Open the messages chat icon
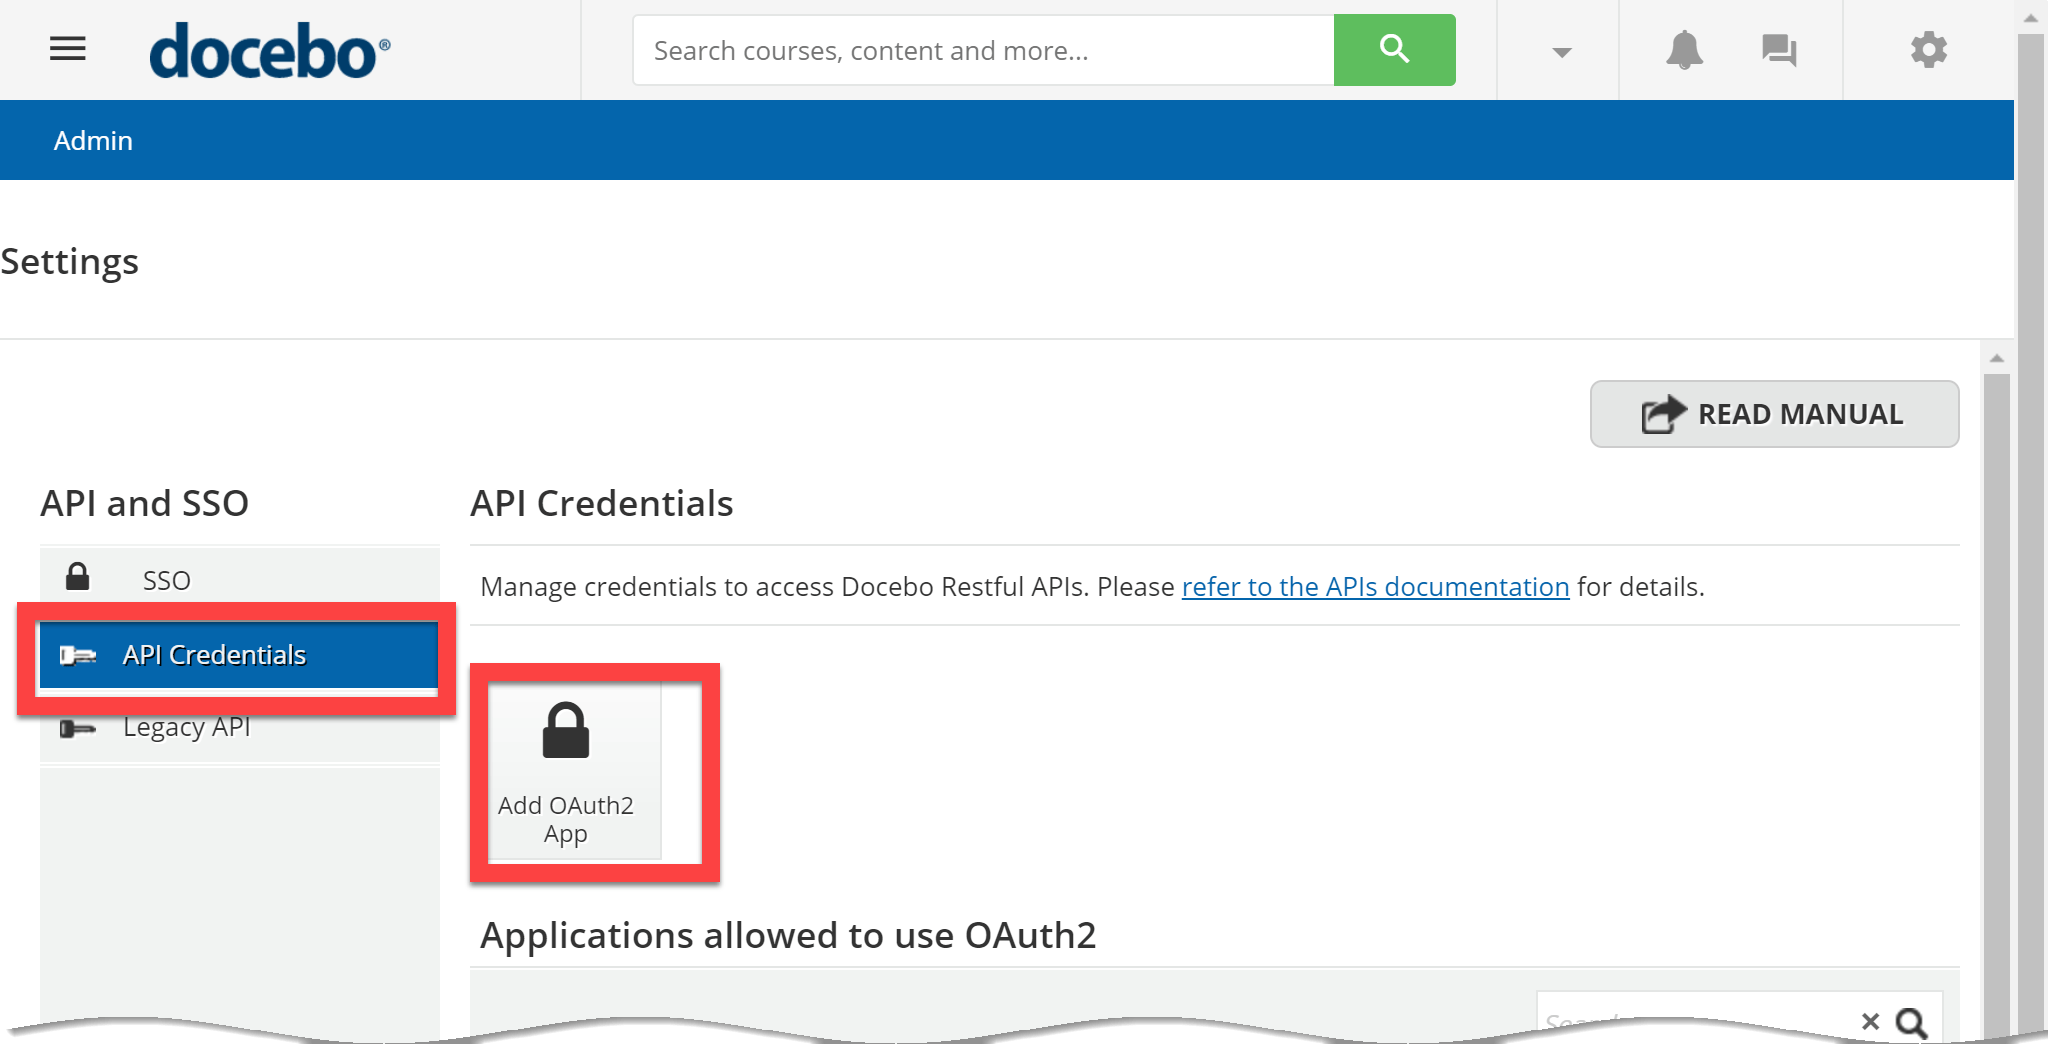This screenshot has height=1044, width=2048. pos(1779,50)
